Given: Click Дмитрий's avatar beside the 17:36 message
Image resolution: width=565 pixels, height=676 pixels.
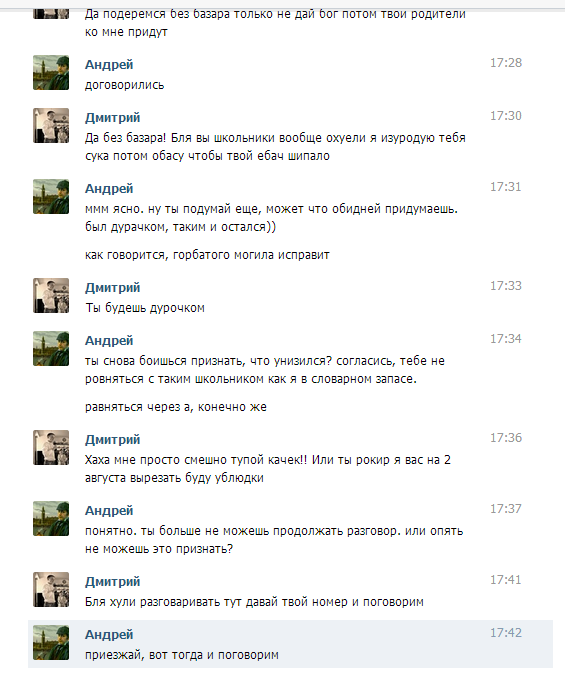Looking at the screenshot, I should coord(51,448).
